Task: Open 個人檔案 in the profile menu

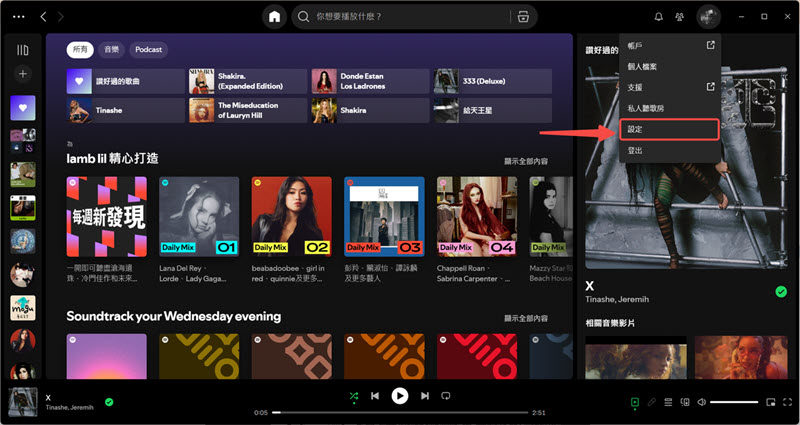Action: pyautogui.click(x=670, y=67)
